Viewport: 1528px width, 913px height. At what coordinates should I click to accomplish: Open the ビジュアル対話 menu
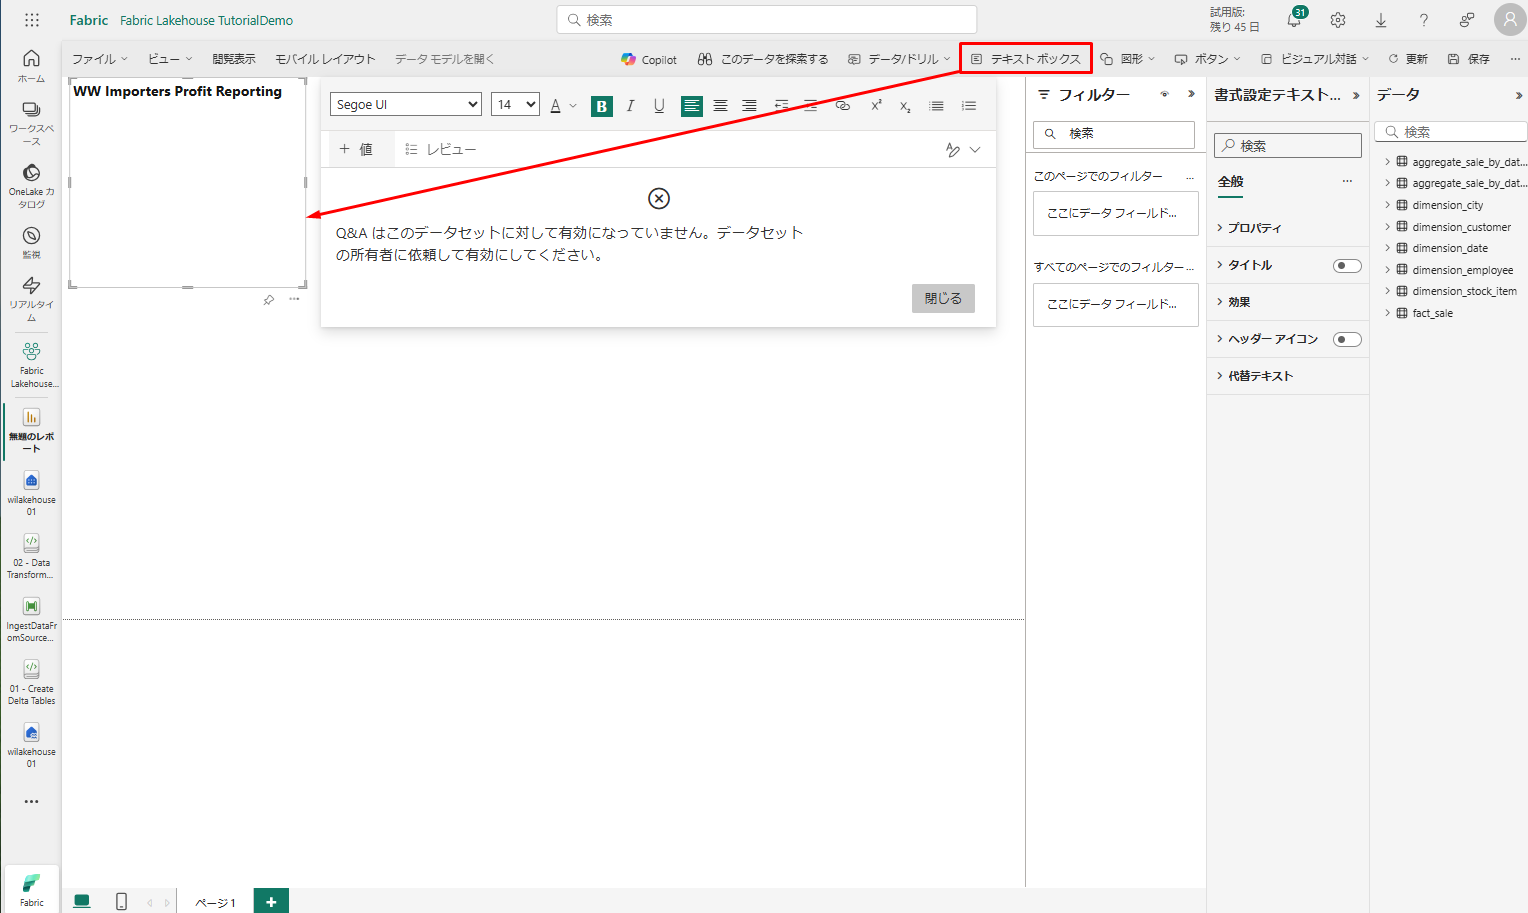[x=1314, y=59]
